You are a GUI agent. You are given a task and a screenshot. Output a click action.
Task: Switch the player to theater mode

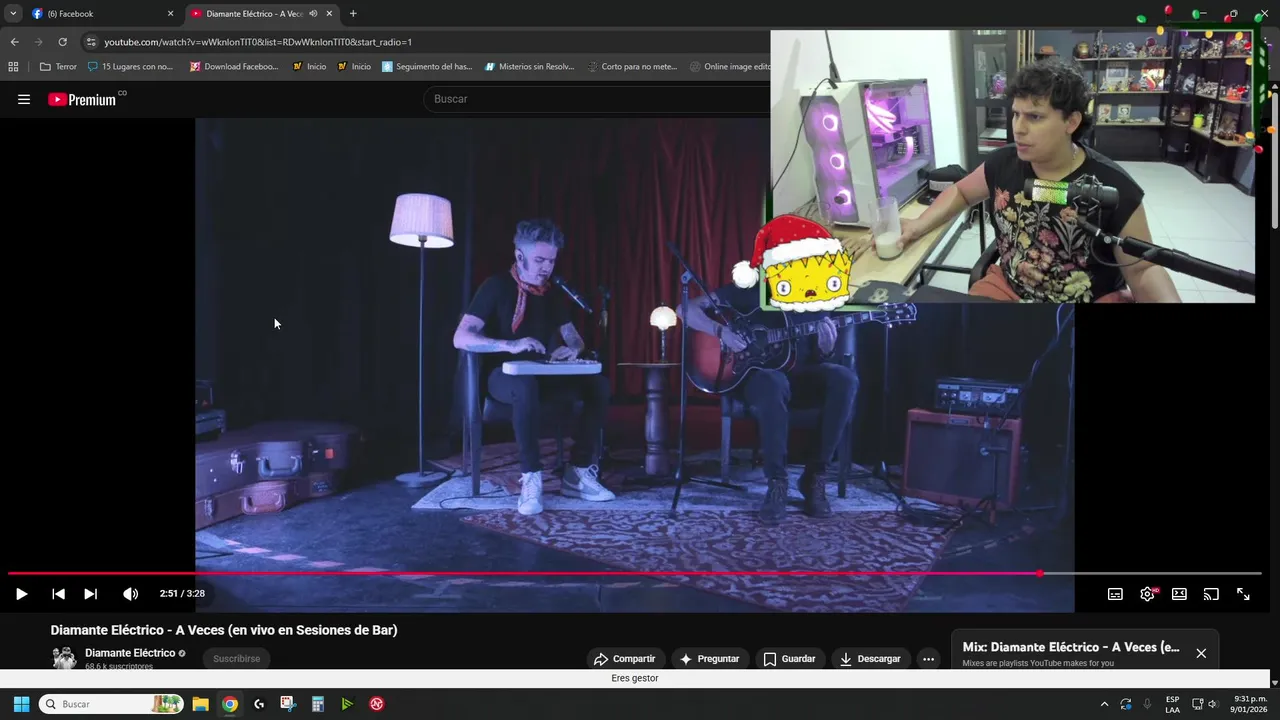(x=1179, y=594)
